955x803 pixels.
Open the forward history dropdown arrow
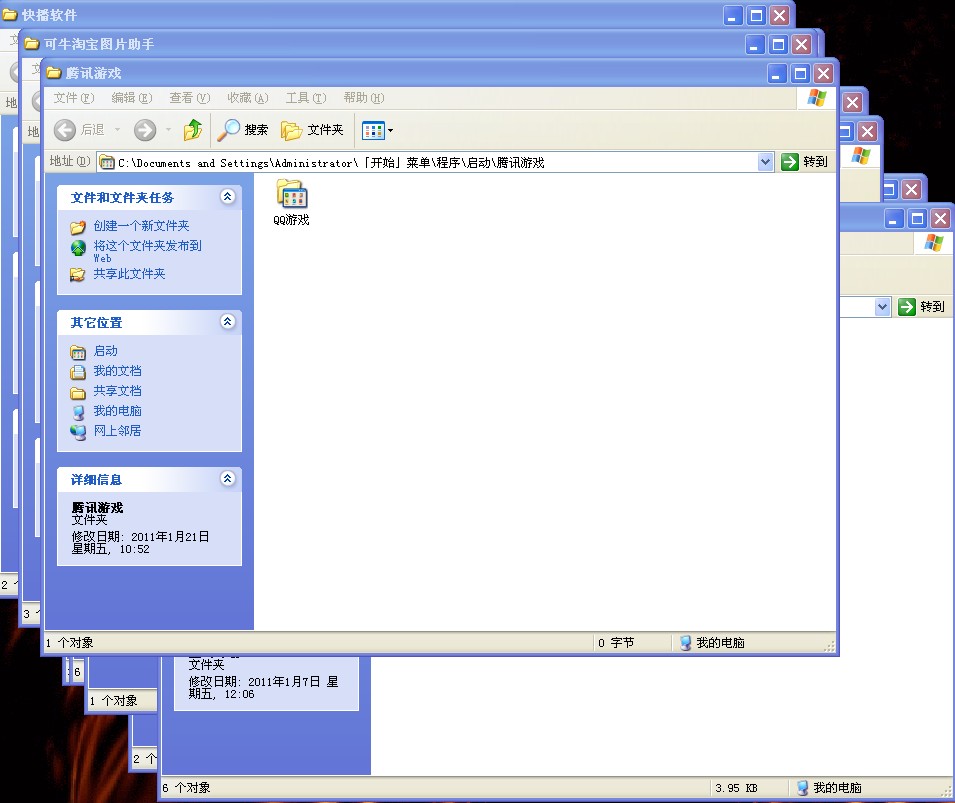click(169, 130)
